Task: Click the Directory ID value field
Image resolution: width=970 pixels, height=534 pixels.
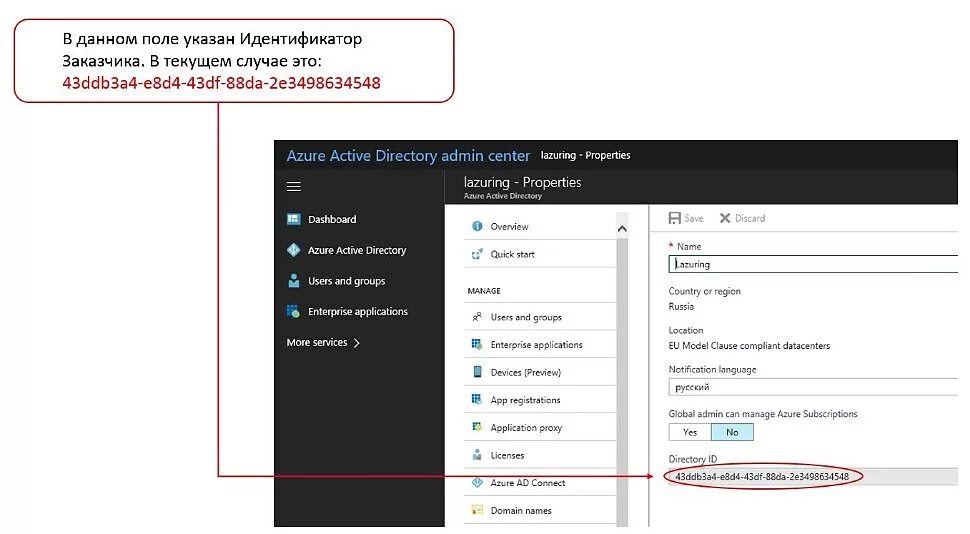Action: 813,476
